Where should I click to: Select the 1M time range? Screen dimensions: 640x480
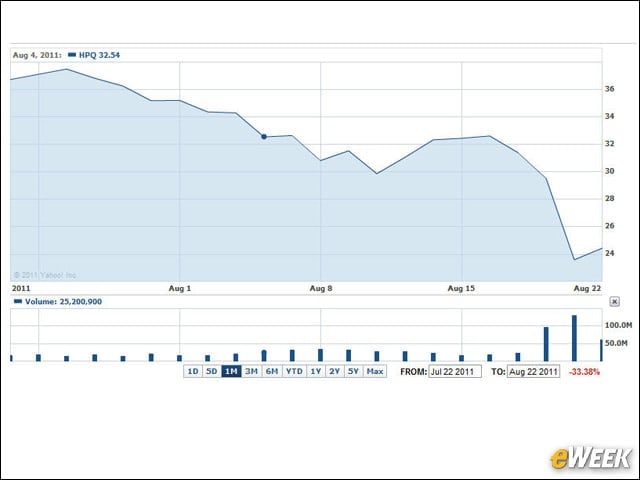point(231,371)
